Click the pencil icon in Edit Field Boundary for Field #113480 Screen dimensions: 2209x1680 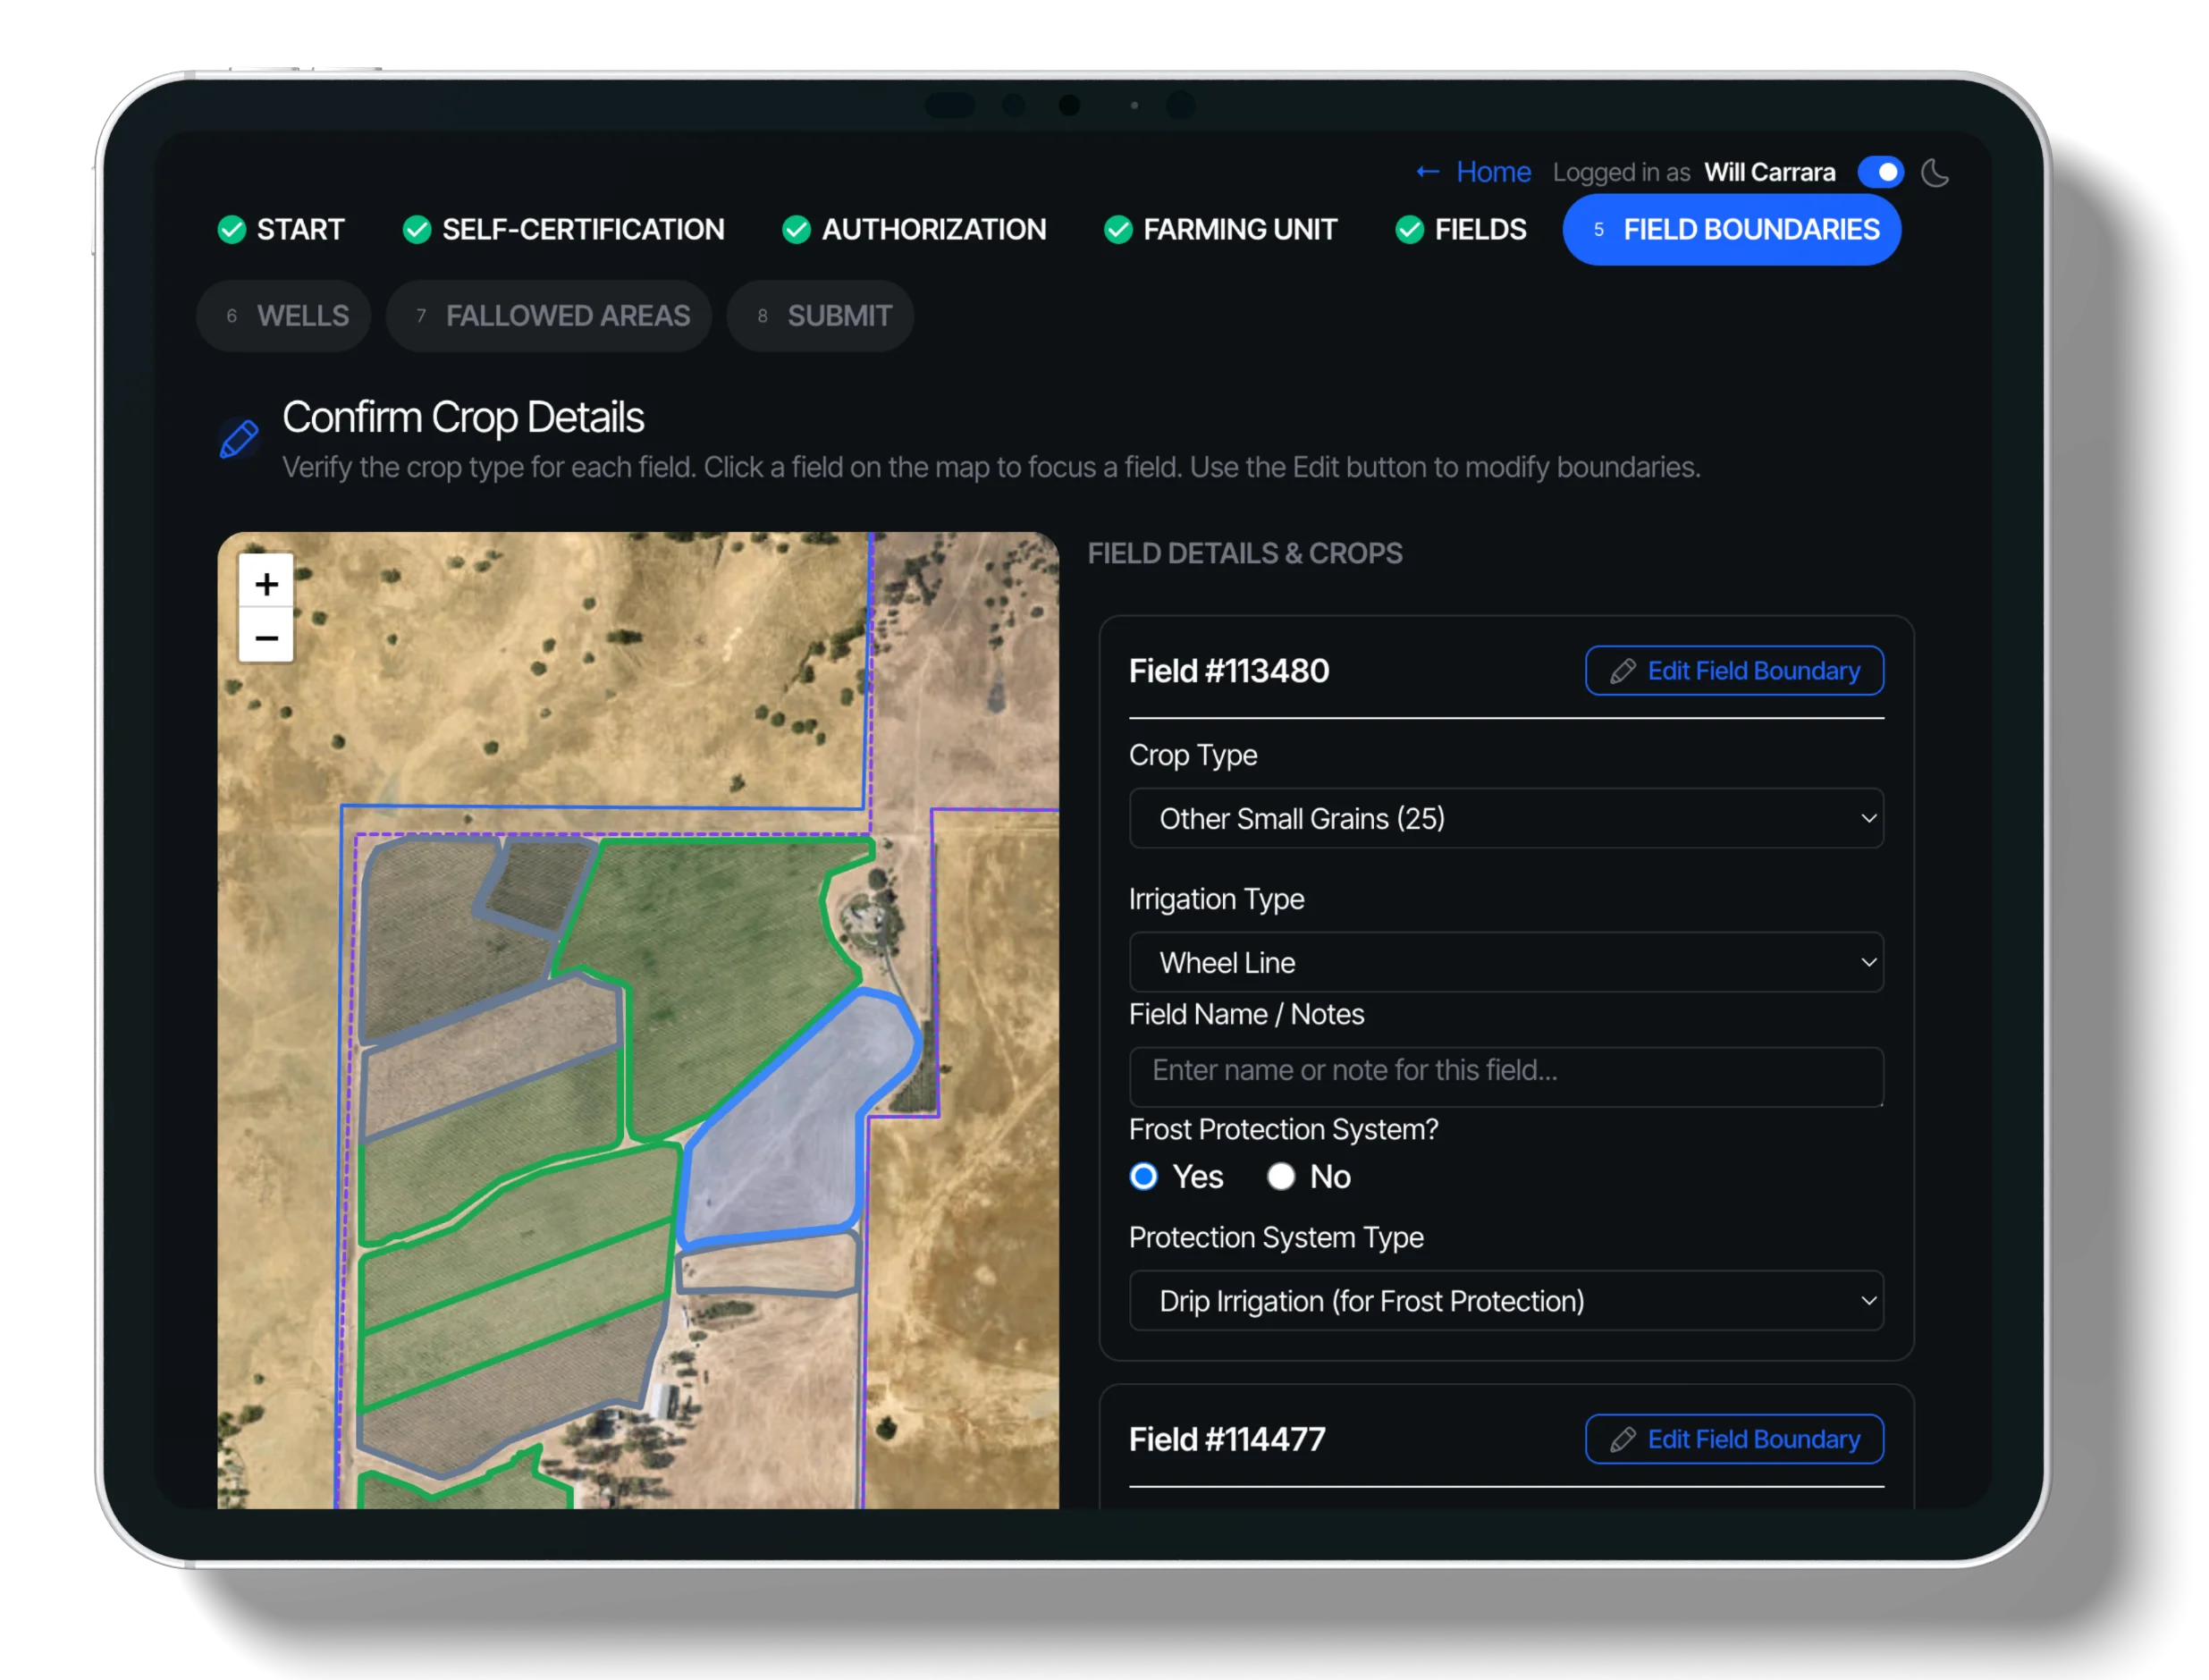(1624, 670)
